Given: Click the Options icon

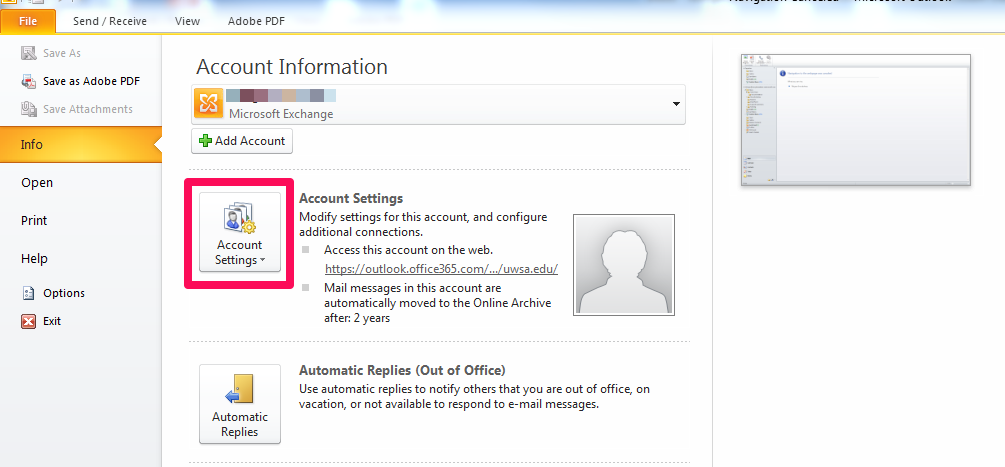Looking at the screenshot, I should [28, 293].
